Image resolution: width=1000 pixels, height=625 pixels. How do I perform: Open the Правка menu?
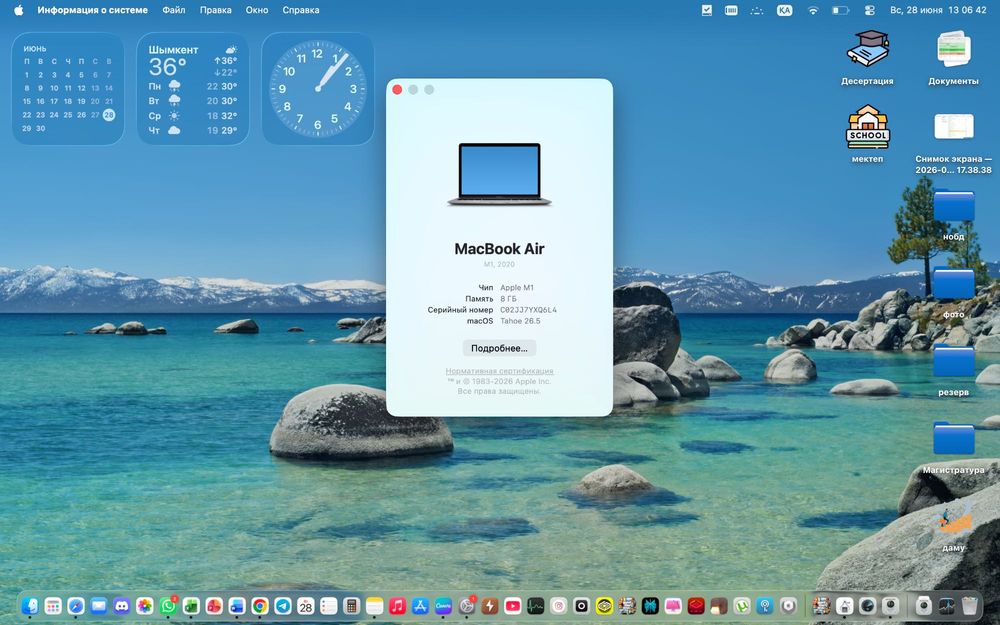(x=216, y=10)
